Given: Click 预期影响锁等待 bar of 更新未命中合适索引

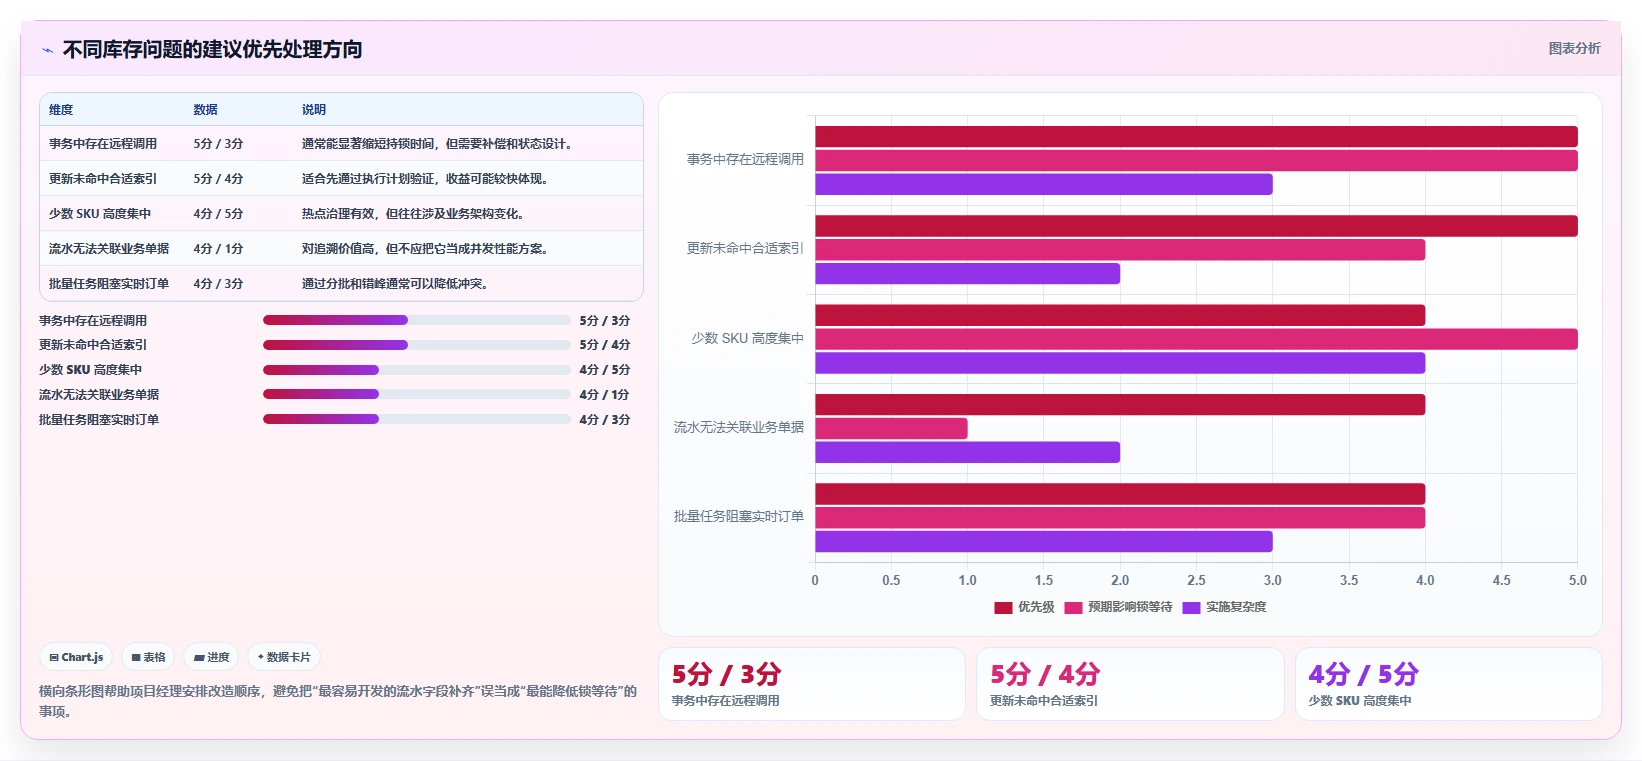Looking at the screenshot, I should click(x=1120, y=250).
